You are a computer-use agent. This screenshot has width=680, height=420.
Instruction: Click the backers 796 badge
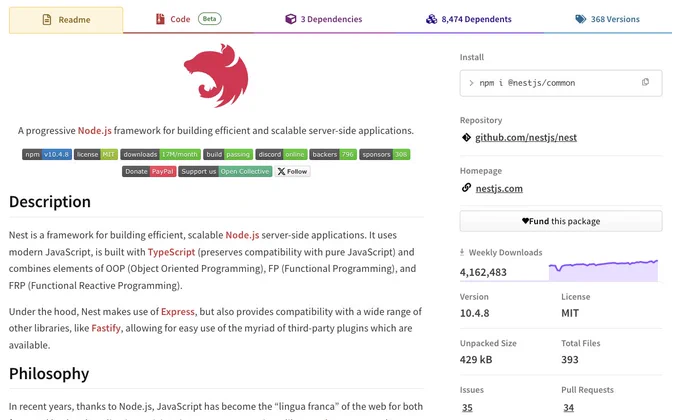[333, 154]
